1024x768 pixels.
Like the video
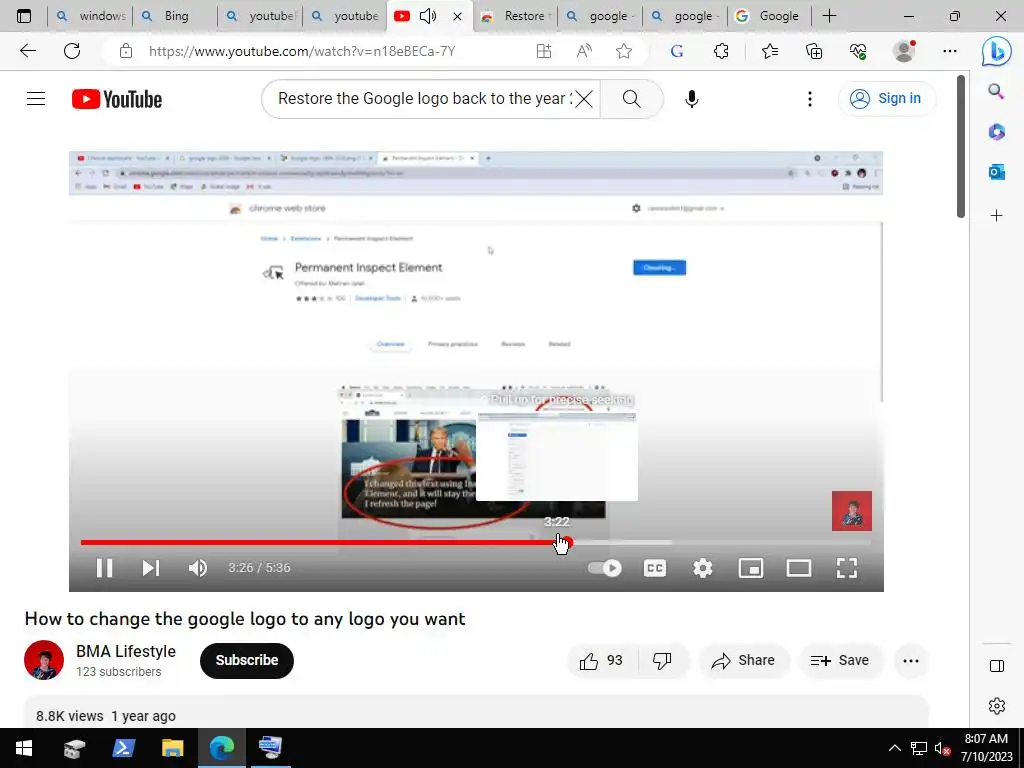pos(601,661)
